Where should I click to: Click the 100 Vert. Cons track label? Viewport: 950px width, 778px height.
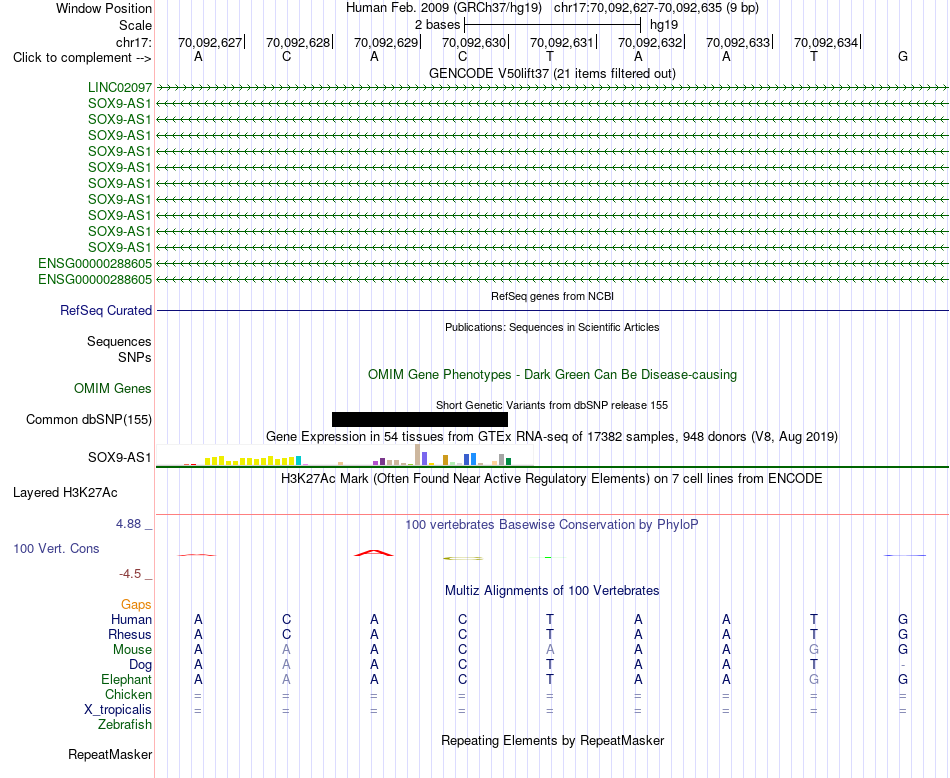click(56, 548)
